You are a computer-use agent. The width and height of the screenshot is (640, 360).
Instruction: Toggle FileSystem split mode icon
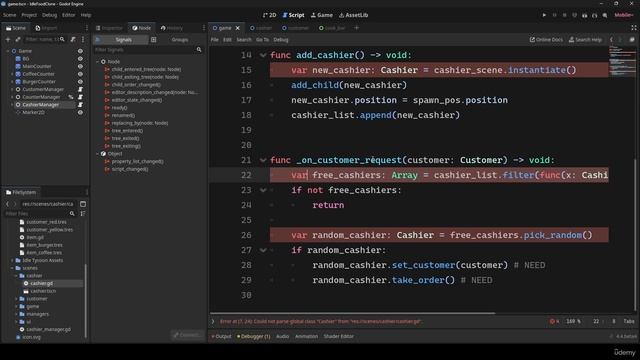pyautogui.click(x=83, y=204)
